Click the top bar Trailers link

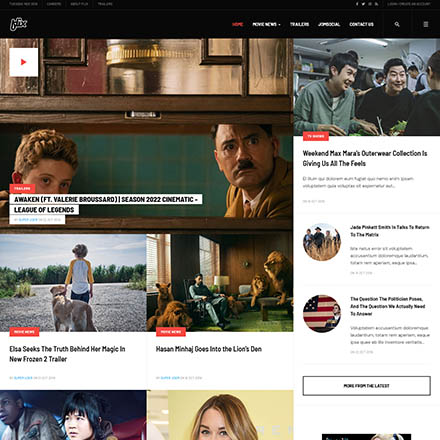tap(105, 4)
